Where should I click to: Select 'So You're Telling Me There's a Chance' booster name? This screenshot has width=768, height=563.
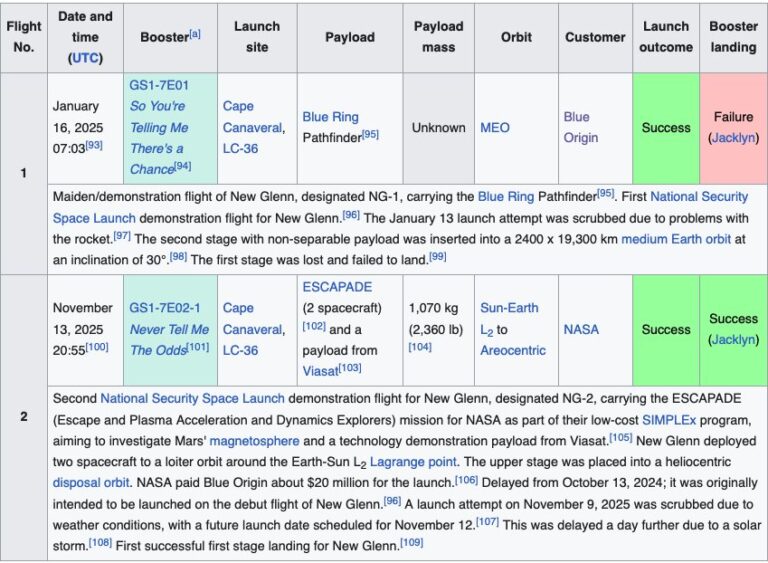[158, 138]
